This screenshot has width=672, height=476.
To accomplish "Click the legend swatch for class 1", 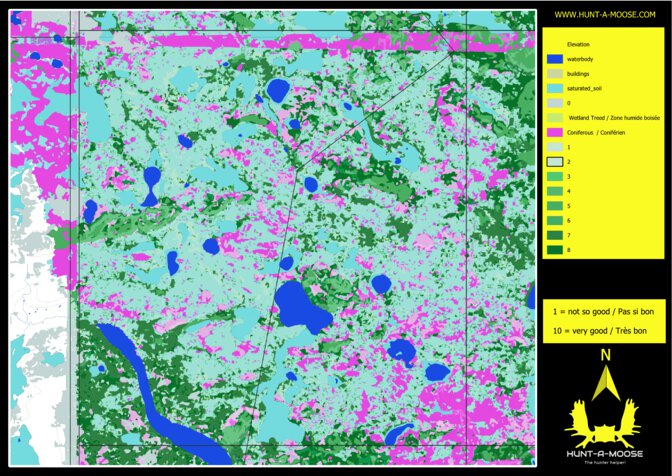I will 555,147.
